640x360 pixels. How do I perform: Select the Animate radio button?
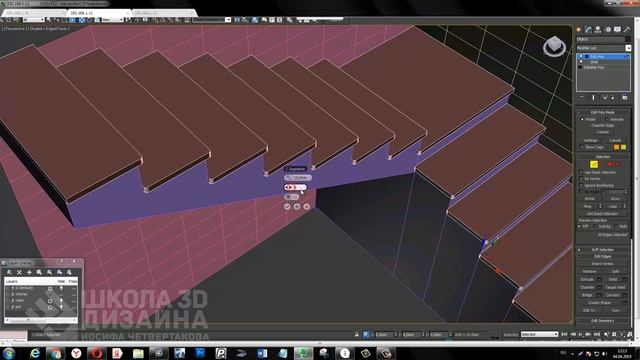click(x=607, y=119)
